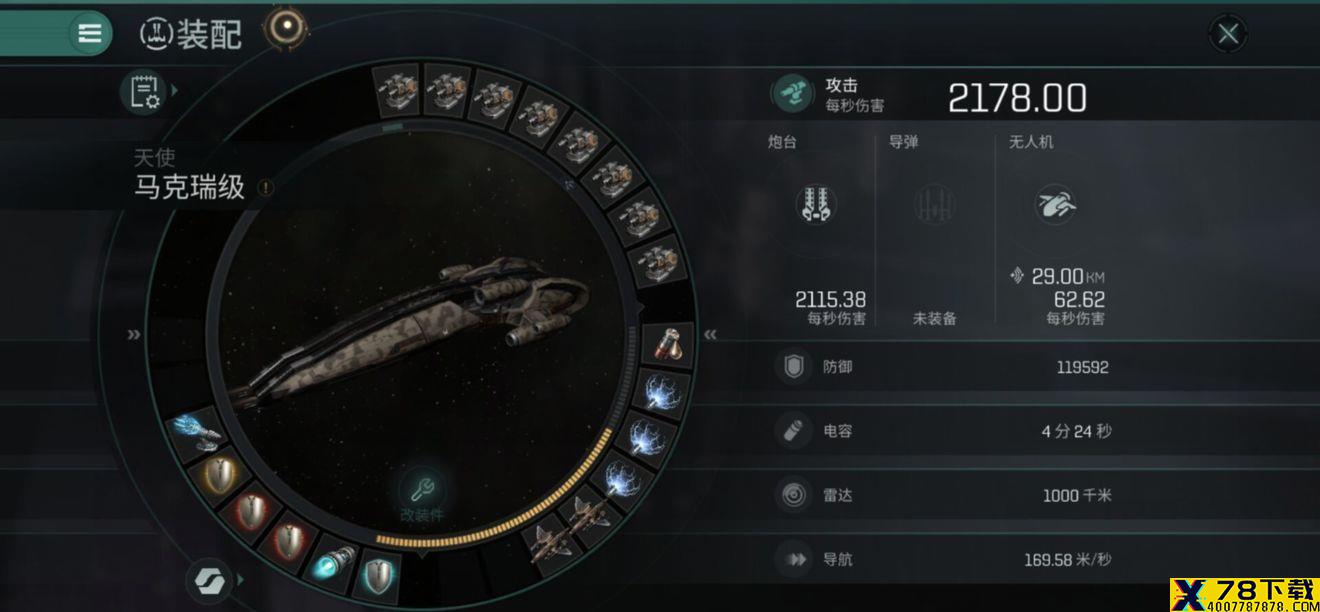Click the warning info icon beside 马克瑞级

click(x=265, y=187)
